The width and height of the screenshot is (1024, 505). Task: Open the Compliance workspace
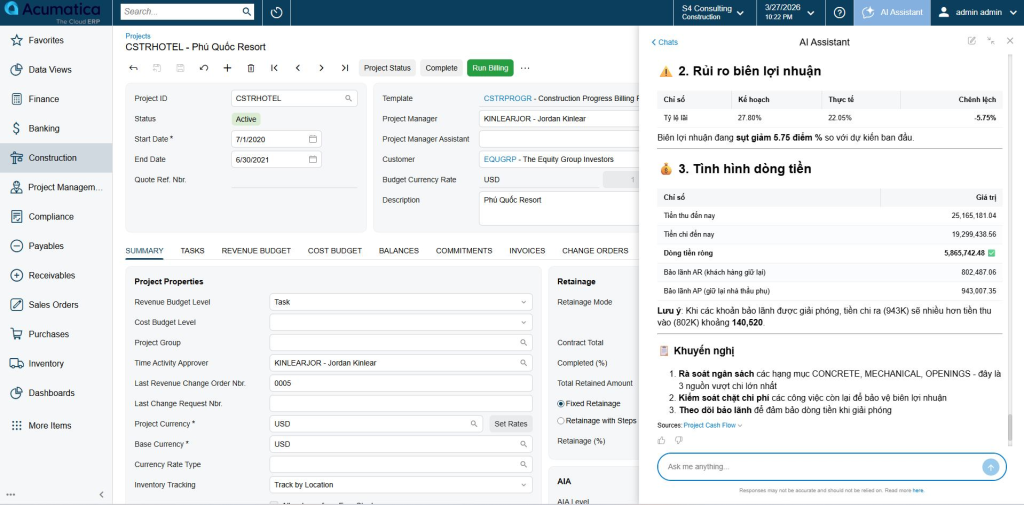click(x=56, y=217)
